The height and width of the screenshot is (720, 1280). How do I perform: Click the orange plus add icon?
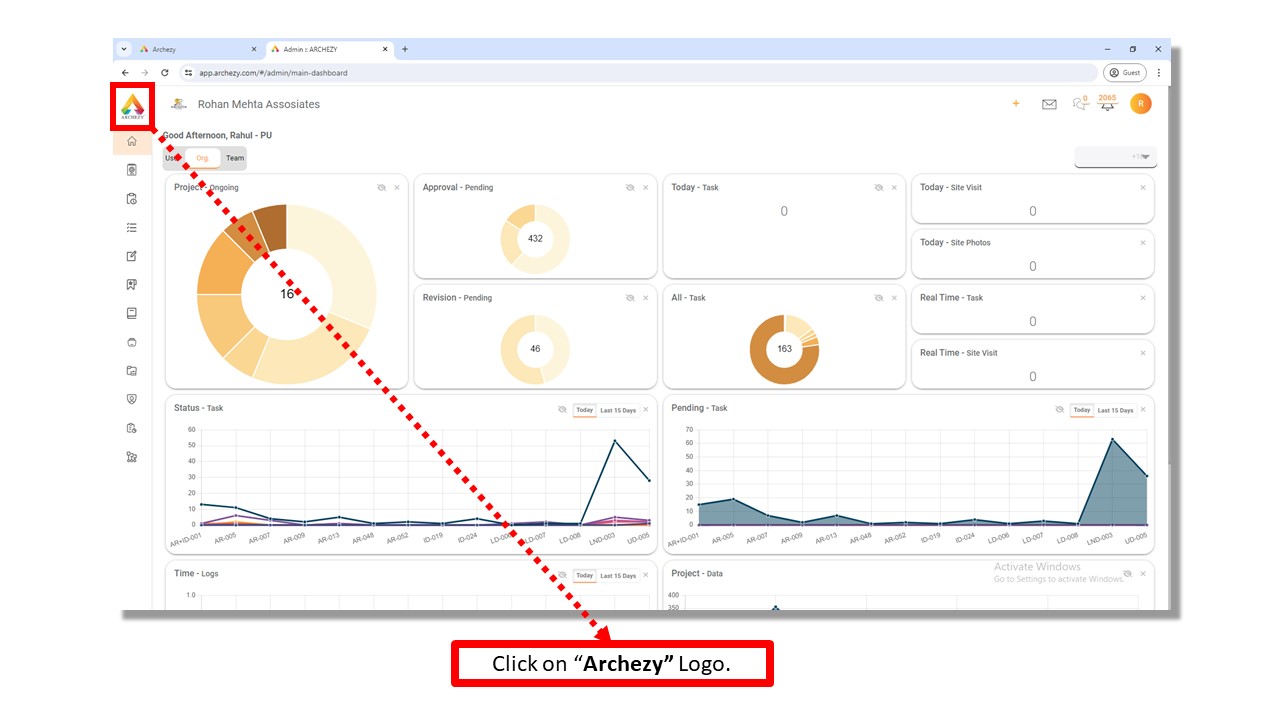coord(1016,103)
